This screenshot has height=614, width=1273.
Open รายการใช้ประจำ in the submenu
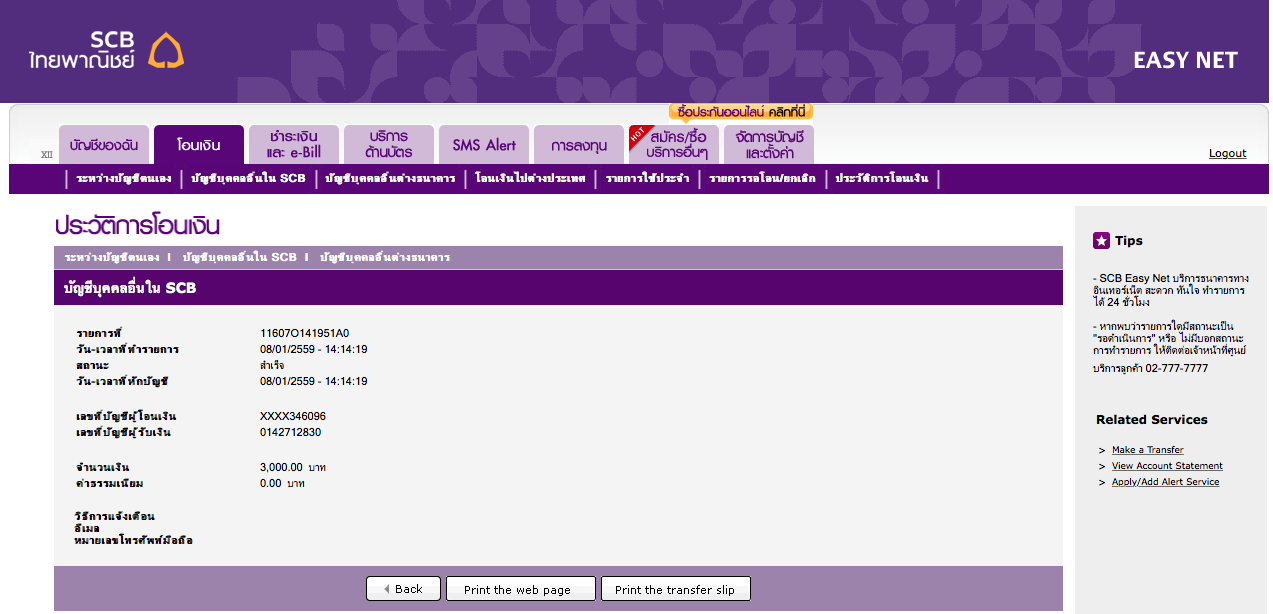[647, 179]
